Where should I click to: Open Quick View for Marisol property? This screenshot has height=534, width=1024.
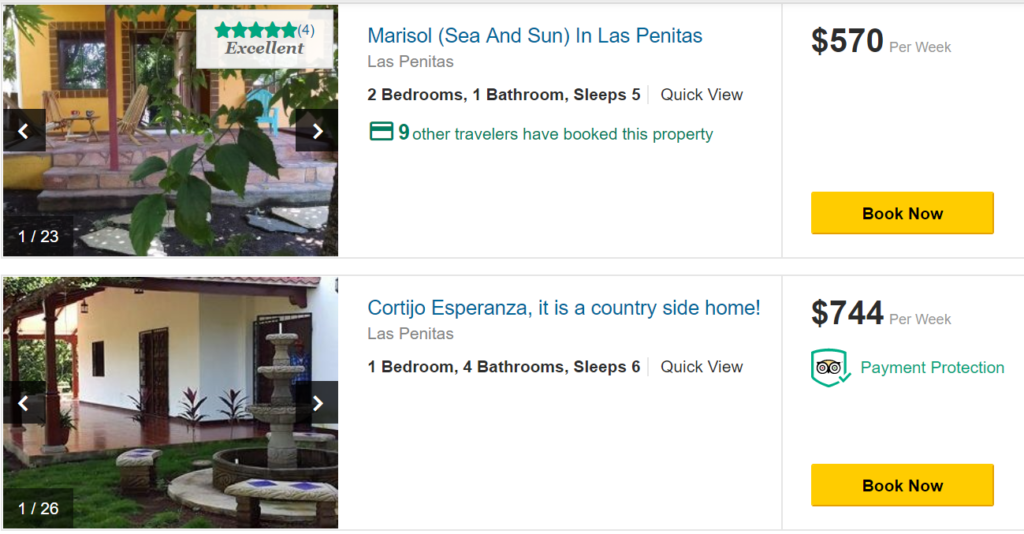[x=702, y=95]
